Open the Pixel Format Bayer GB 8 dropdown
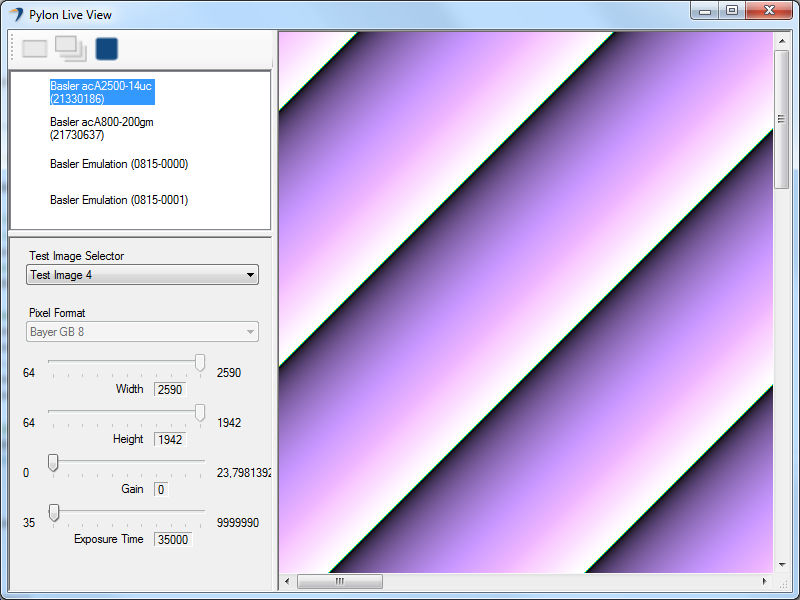Image resolution: width=800 pixels, height=600 pixels. click(142, 332)
